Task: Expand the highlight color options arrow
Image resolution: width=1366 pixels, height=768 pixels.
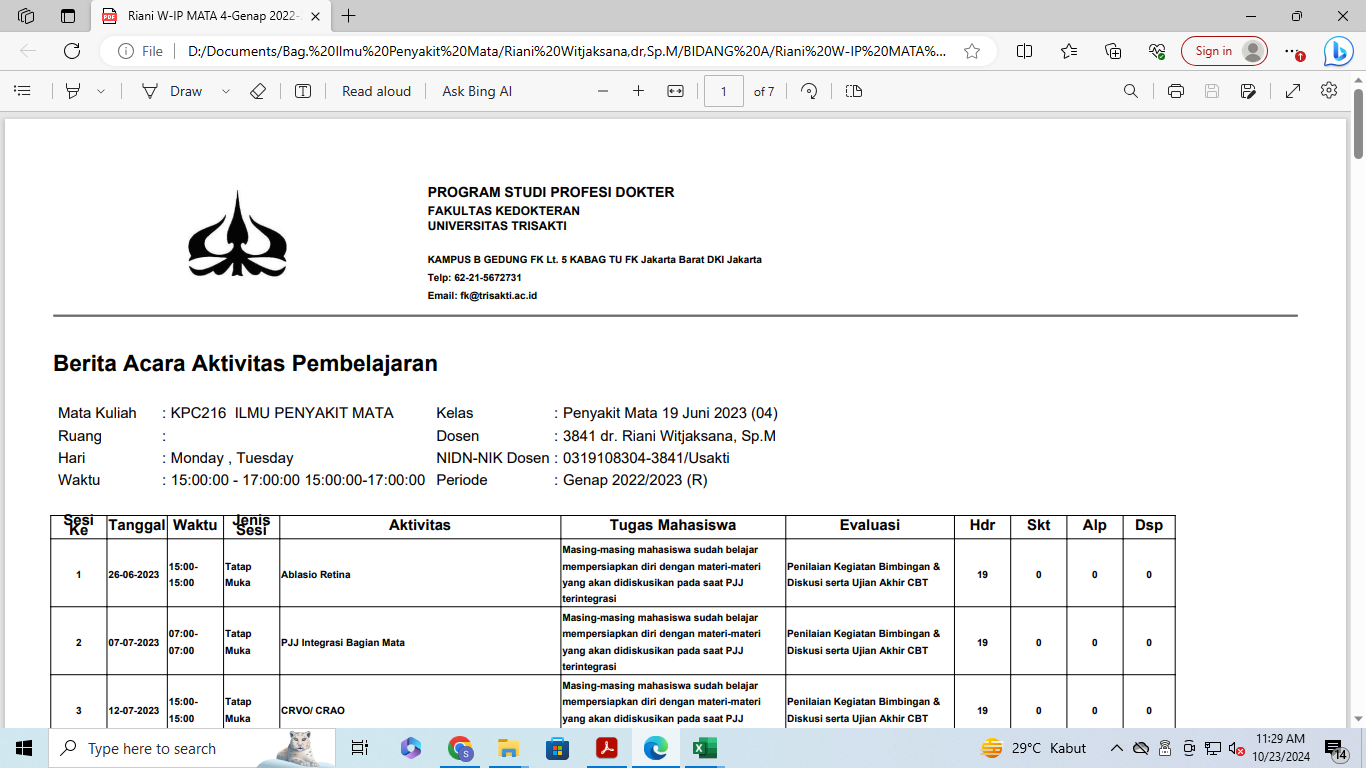Action: click(x=101, y=91)
